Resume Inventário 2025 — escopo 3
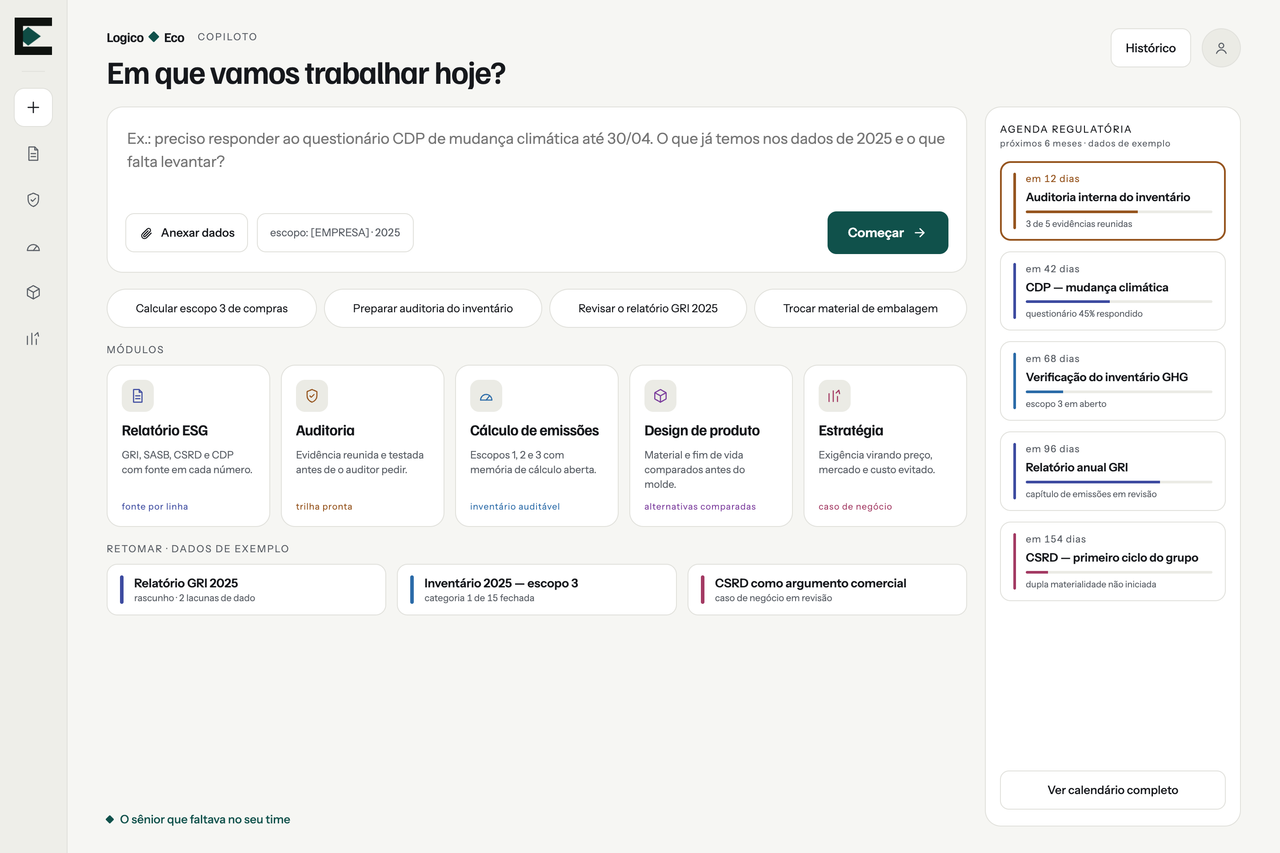The width and height of the screenshot is (1280, 853). pos(537,590)
